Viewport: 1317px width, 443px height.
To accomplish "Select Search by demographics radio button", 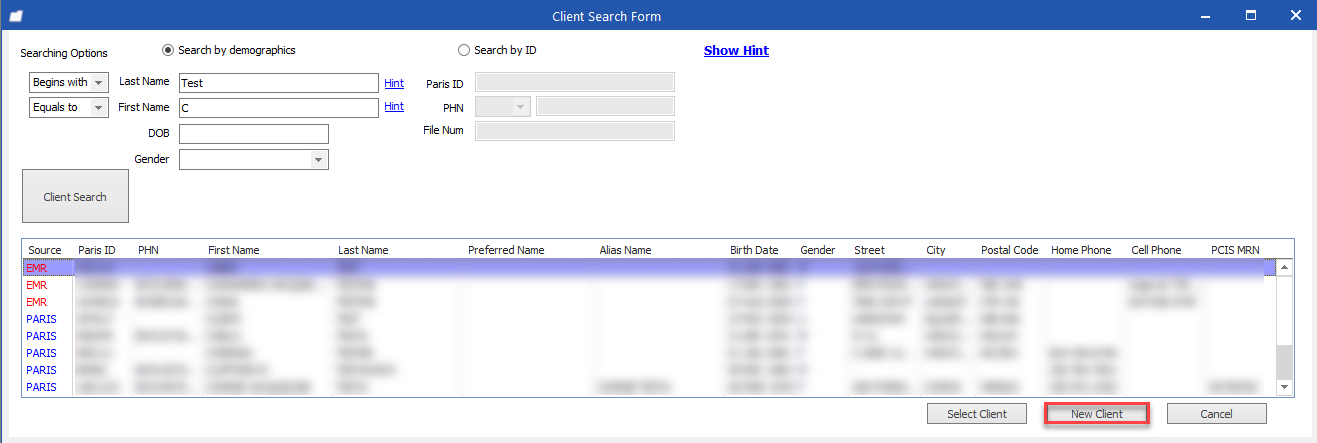I will 168,50.
